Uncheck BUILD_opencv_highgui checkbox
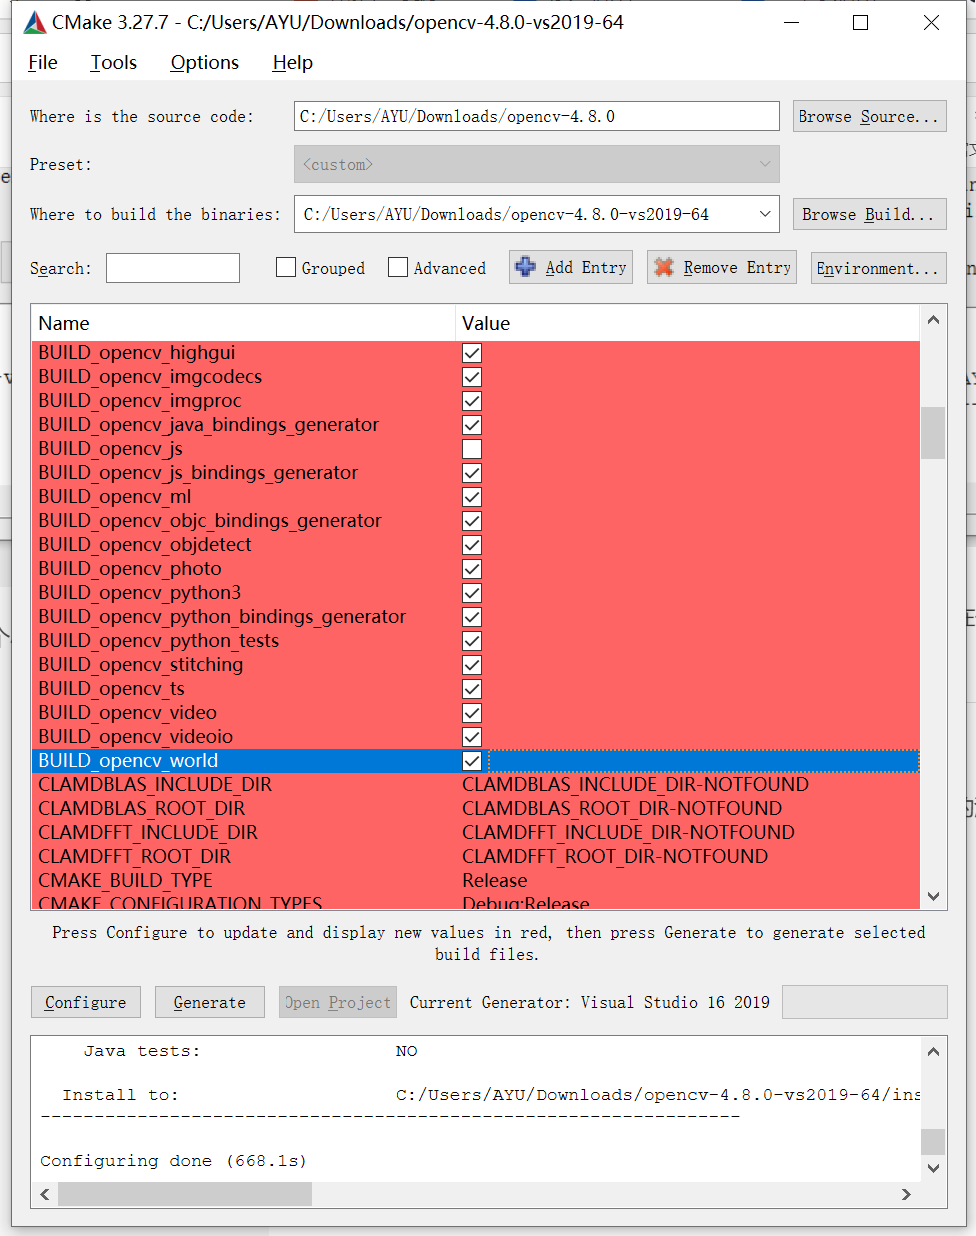976x1236 pixels. click(x=472, y=353)
